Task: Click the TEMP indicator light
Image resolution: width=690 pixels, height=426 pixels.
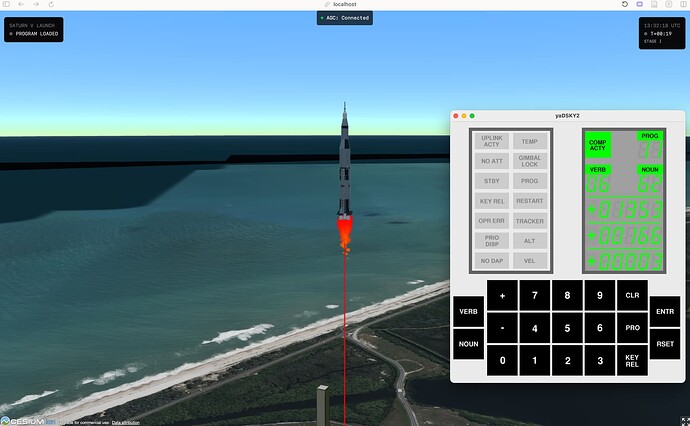Action: [x=529, y=141]
